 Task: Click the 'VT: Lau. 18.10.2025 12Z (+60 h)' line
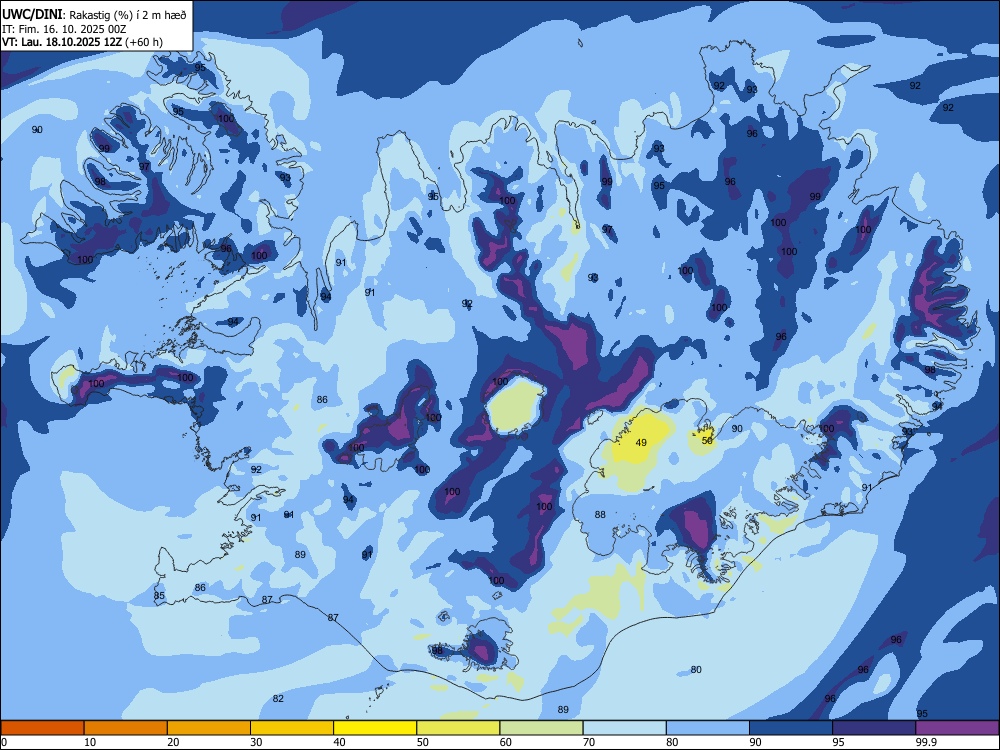pos(82,42)
